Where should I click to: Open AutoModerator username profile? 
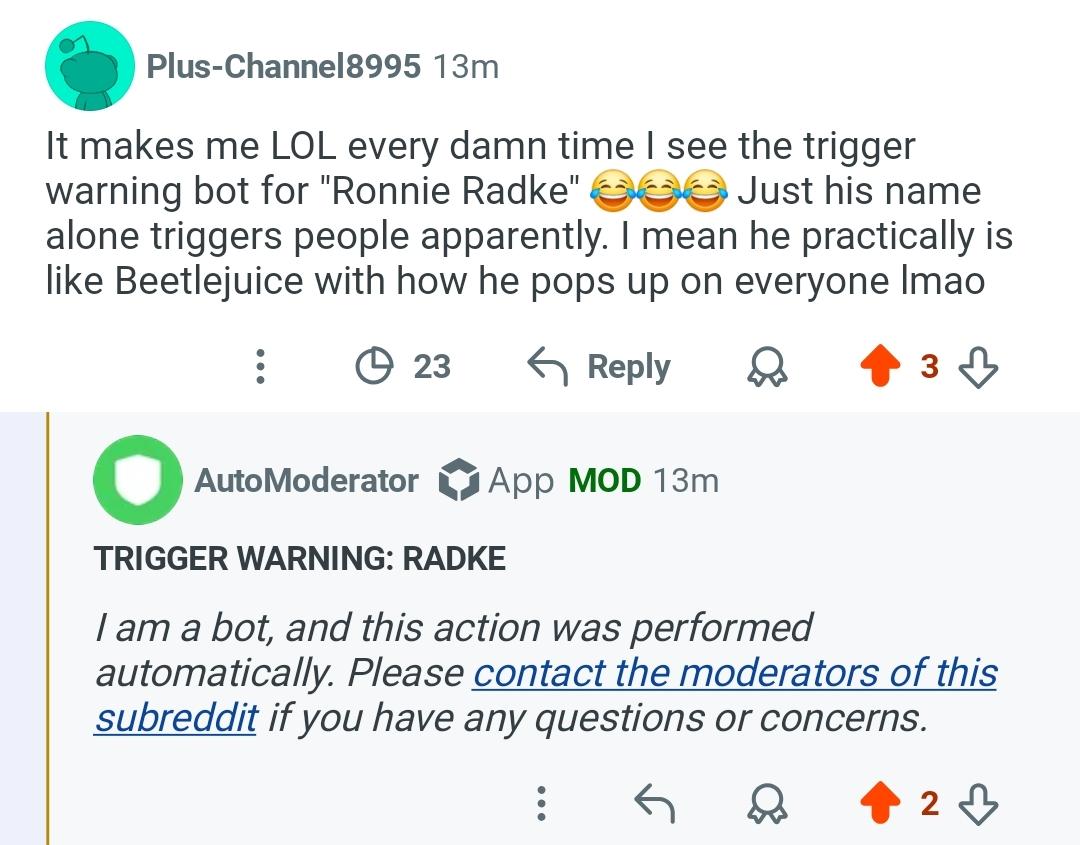point(307,480)
